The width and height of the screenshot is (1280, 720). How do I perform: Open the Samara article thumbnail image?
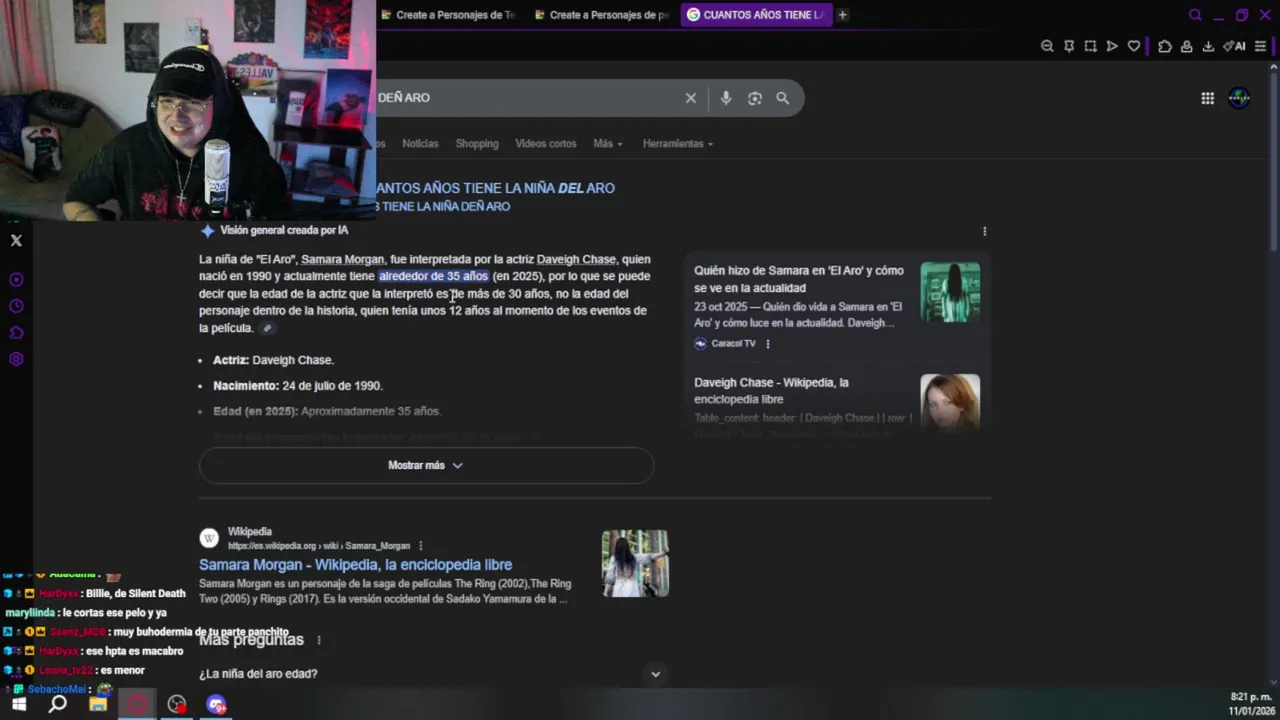[950, 292]
